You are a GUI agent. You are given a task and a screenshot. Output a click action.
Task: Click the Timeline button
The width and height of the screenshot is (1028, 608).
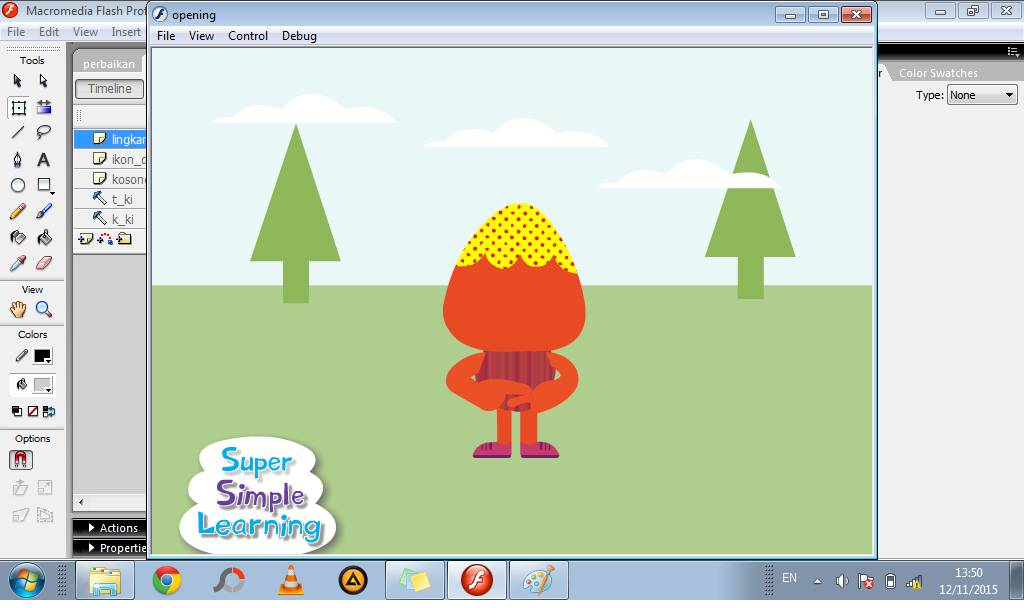[109, 89]
